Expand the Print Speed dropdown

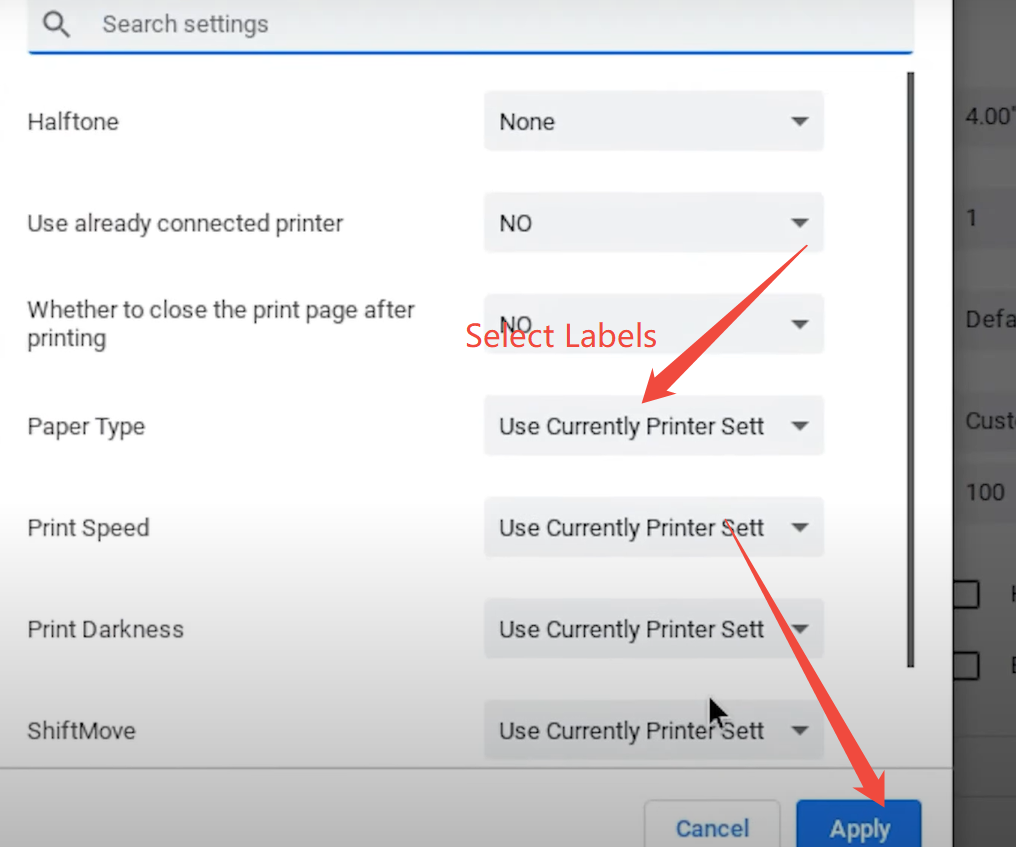(x=653, y=528)
